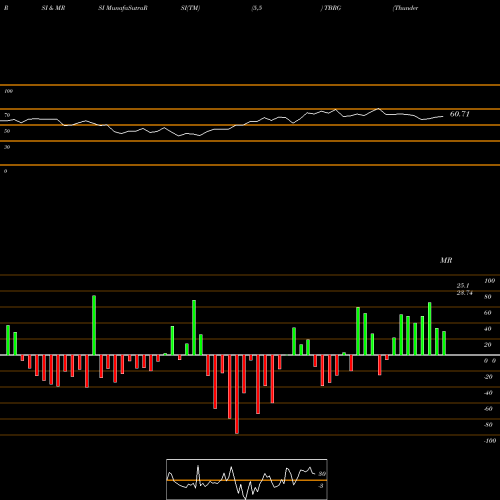Click the 20 label on MR axis

point(488,345)
